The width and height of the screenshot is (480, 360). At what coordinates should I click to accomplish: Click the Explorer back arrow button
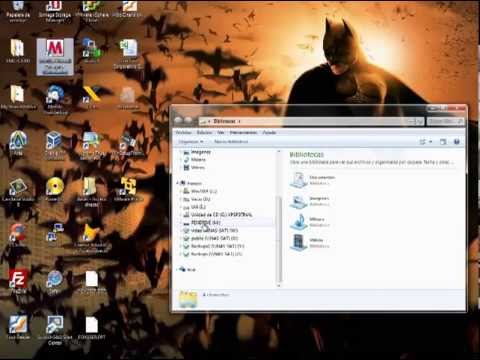point(179,121)
